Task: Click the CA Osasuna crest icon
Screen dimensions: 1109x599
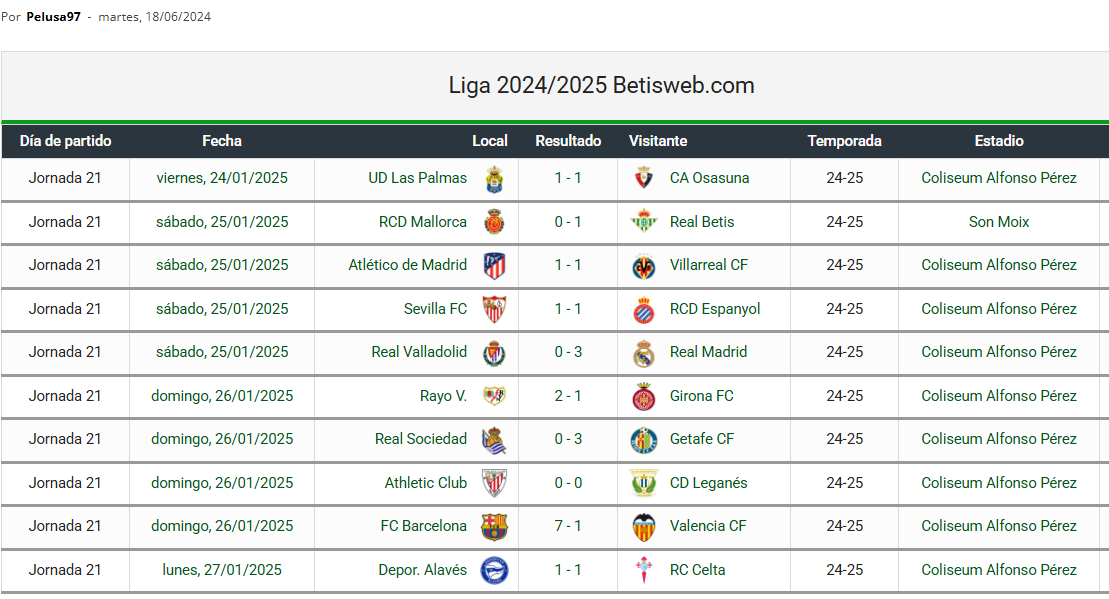Action: (644, 179)
